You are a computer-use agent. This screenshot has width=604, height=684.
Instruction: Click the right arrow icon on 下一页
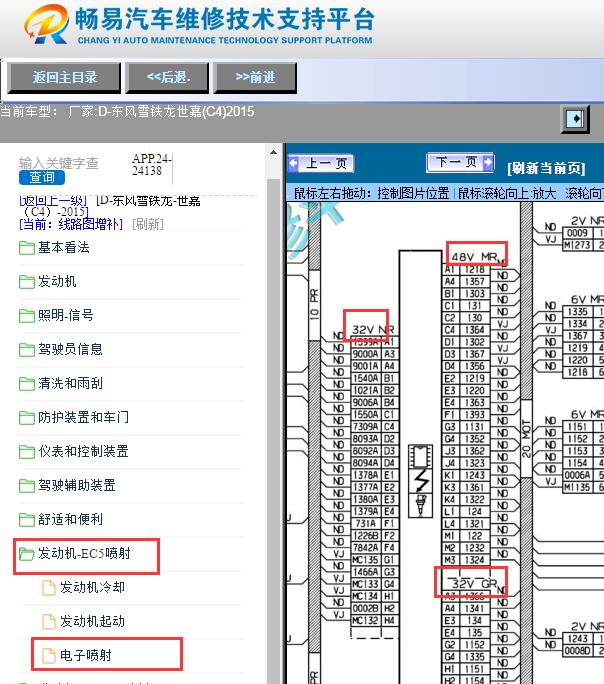488,162
